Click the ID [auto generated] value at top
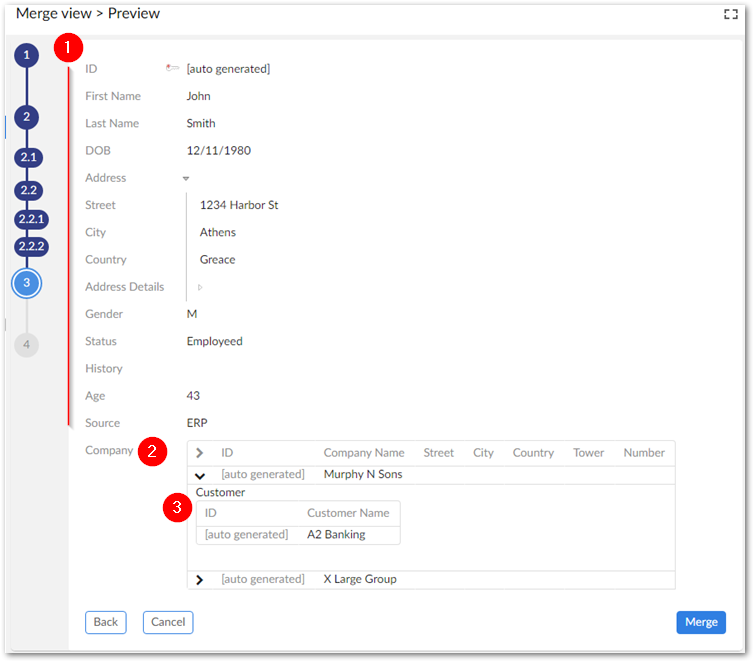The height and width of the screenshot is (662, 754). point(228,69)
